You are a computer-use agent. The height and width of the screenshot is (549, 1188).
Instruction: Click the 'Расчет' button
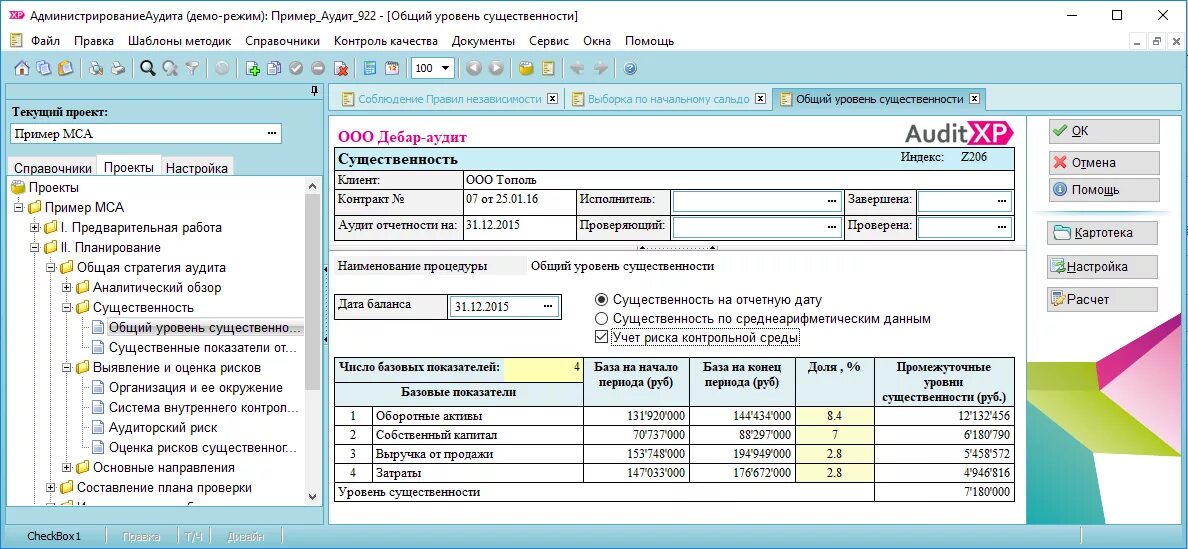[x=1102, y=299]
